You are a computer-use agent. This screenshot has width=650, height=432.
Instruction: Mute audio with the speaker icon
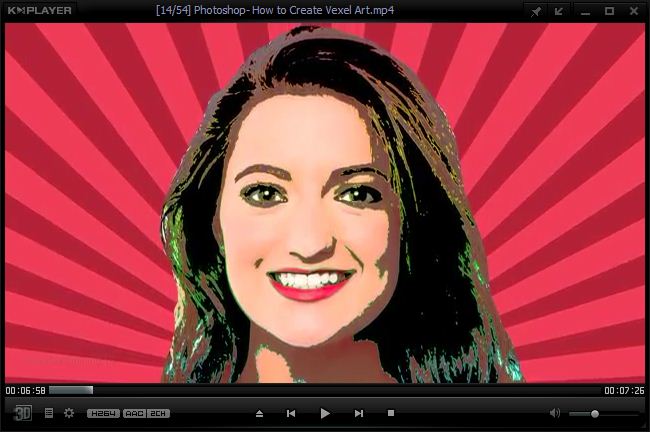(555, 413)
